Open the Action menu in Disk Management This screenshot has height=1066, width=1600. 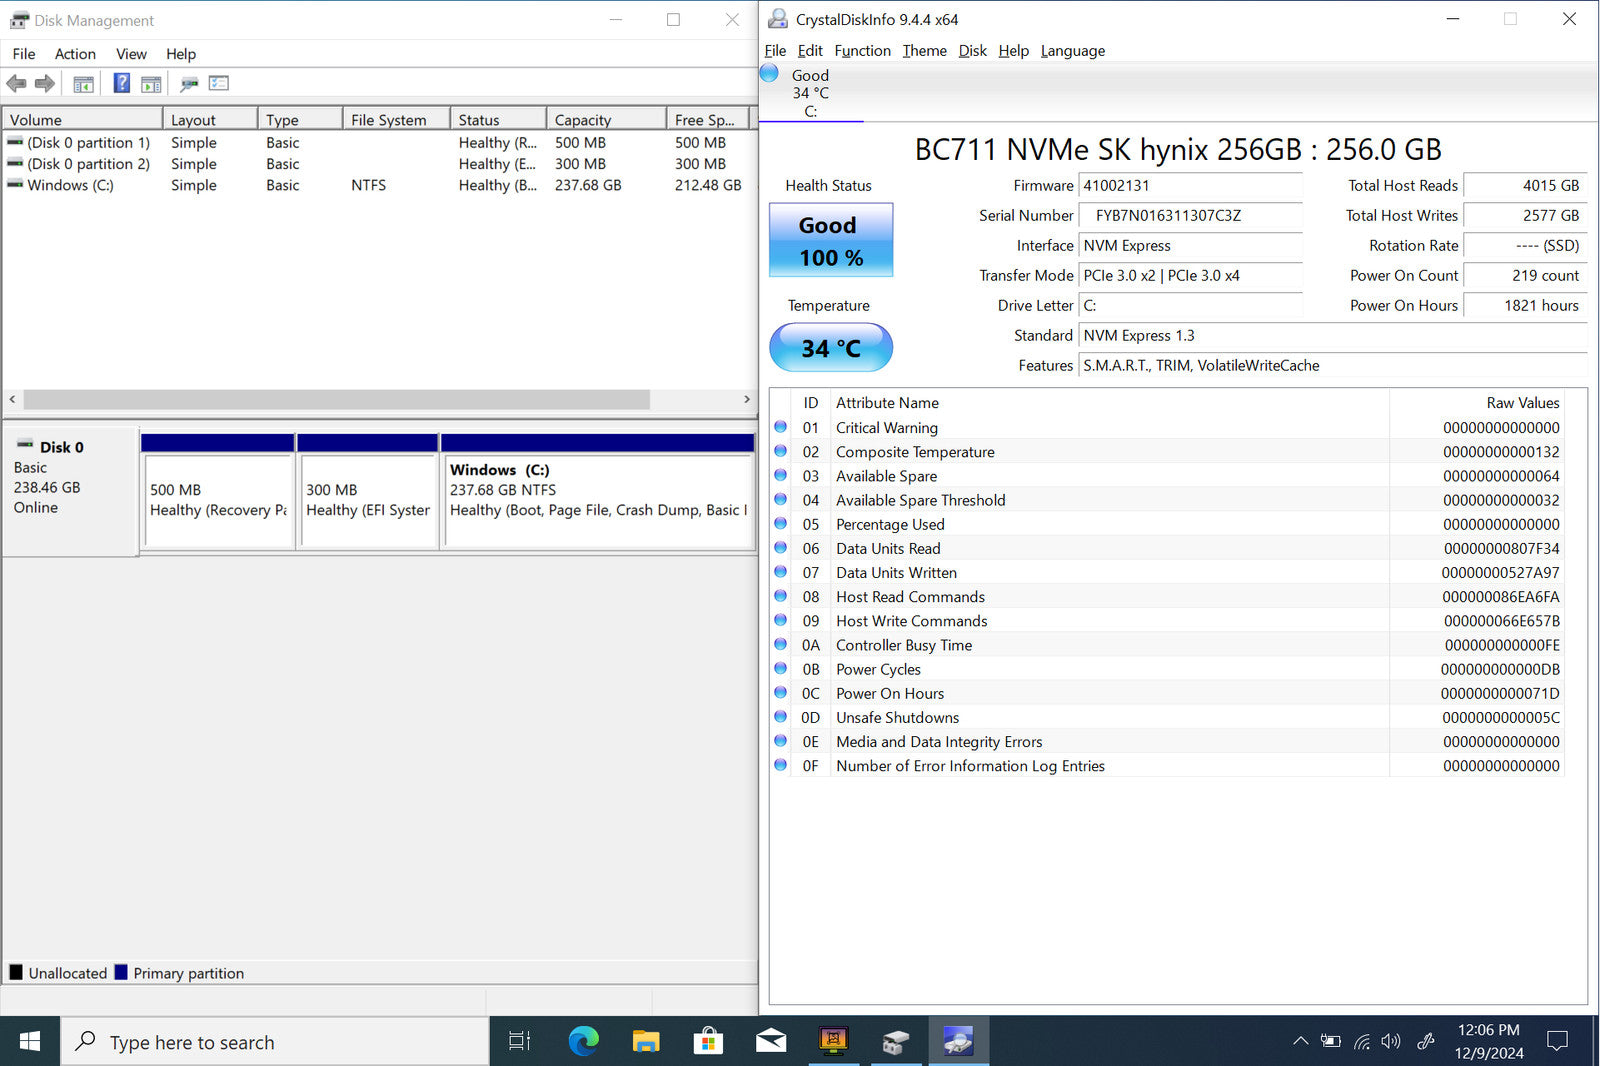click(x=75, y=54)
